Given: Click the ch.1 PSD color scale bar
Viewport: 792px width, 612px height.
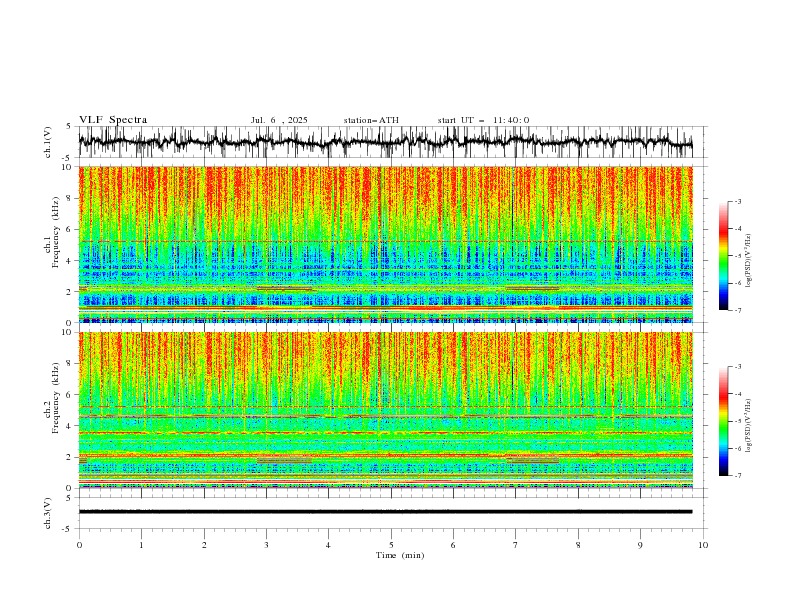Looking at the screenshot, I should 724,256.
